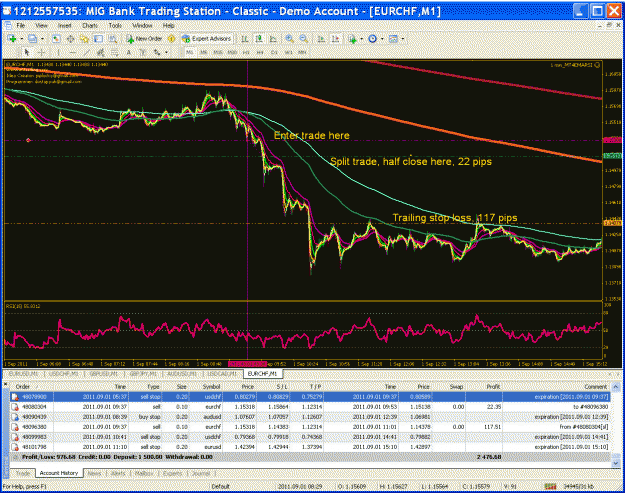Expand the Indicators dropdown arrow

pyautogui.click(x=362, y=39)
